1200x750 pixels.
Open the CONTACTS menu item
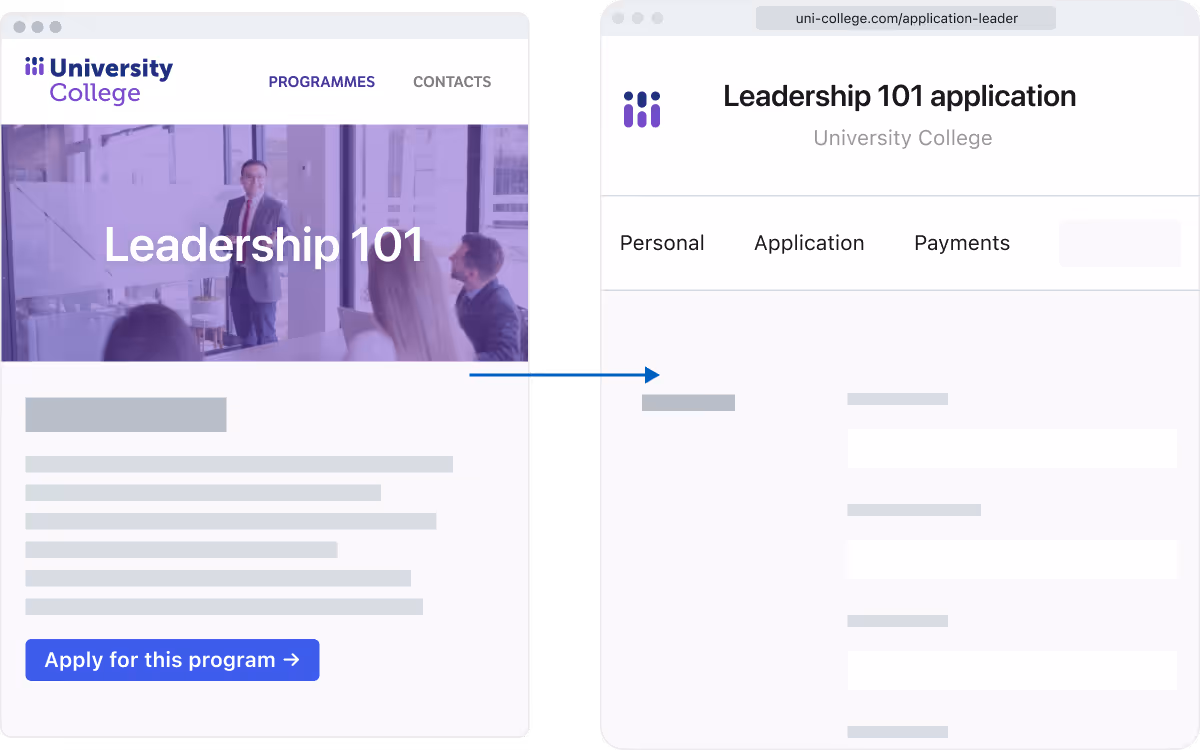tap(452, 82)
